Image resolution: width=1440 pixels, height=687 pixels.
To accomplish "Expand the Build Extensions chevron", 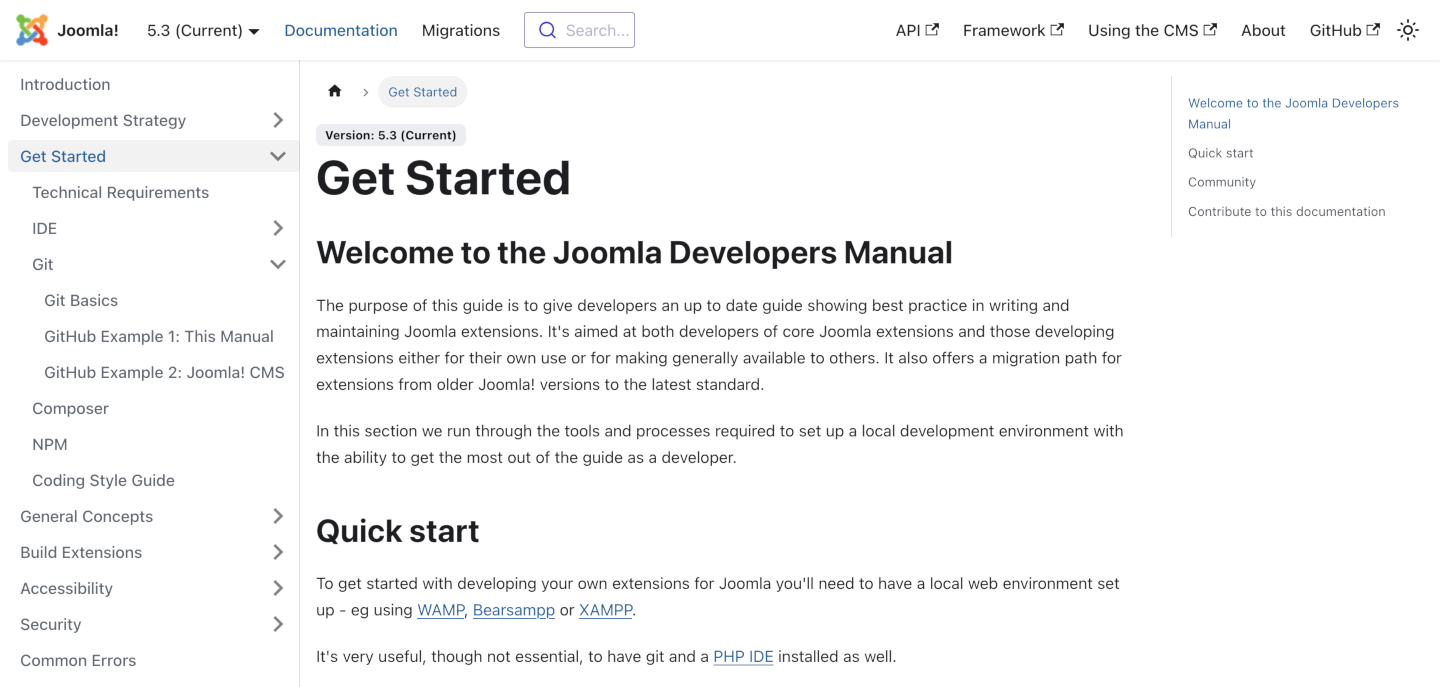I will point(278,552).
